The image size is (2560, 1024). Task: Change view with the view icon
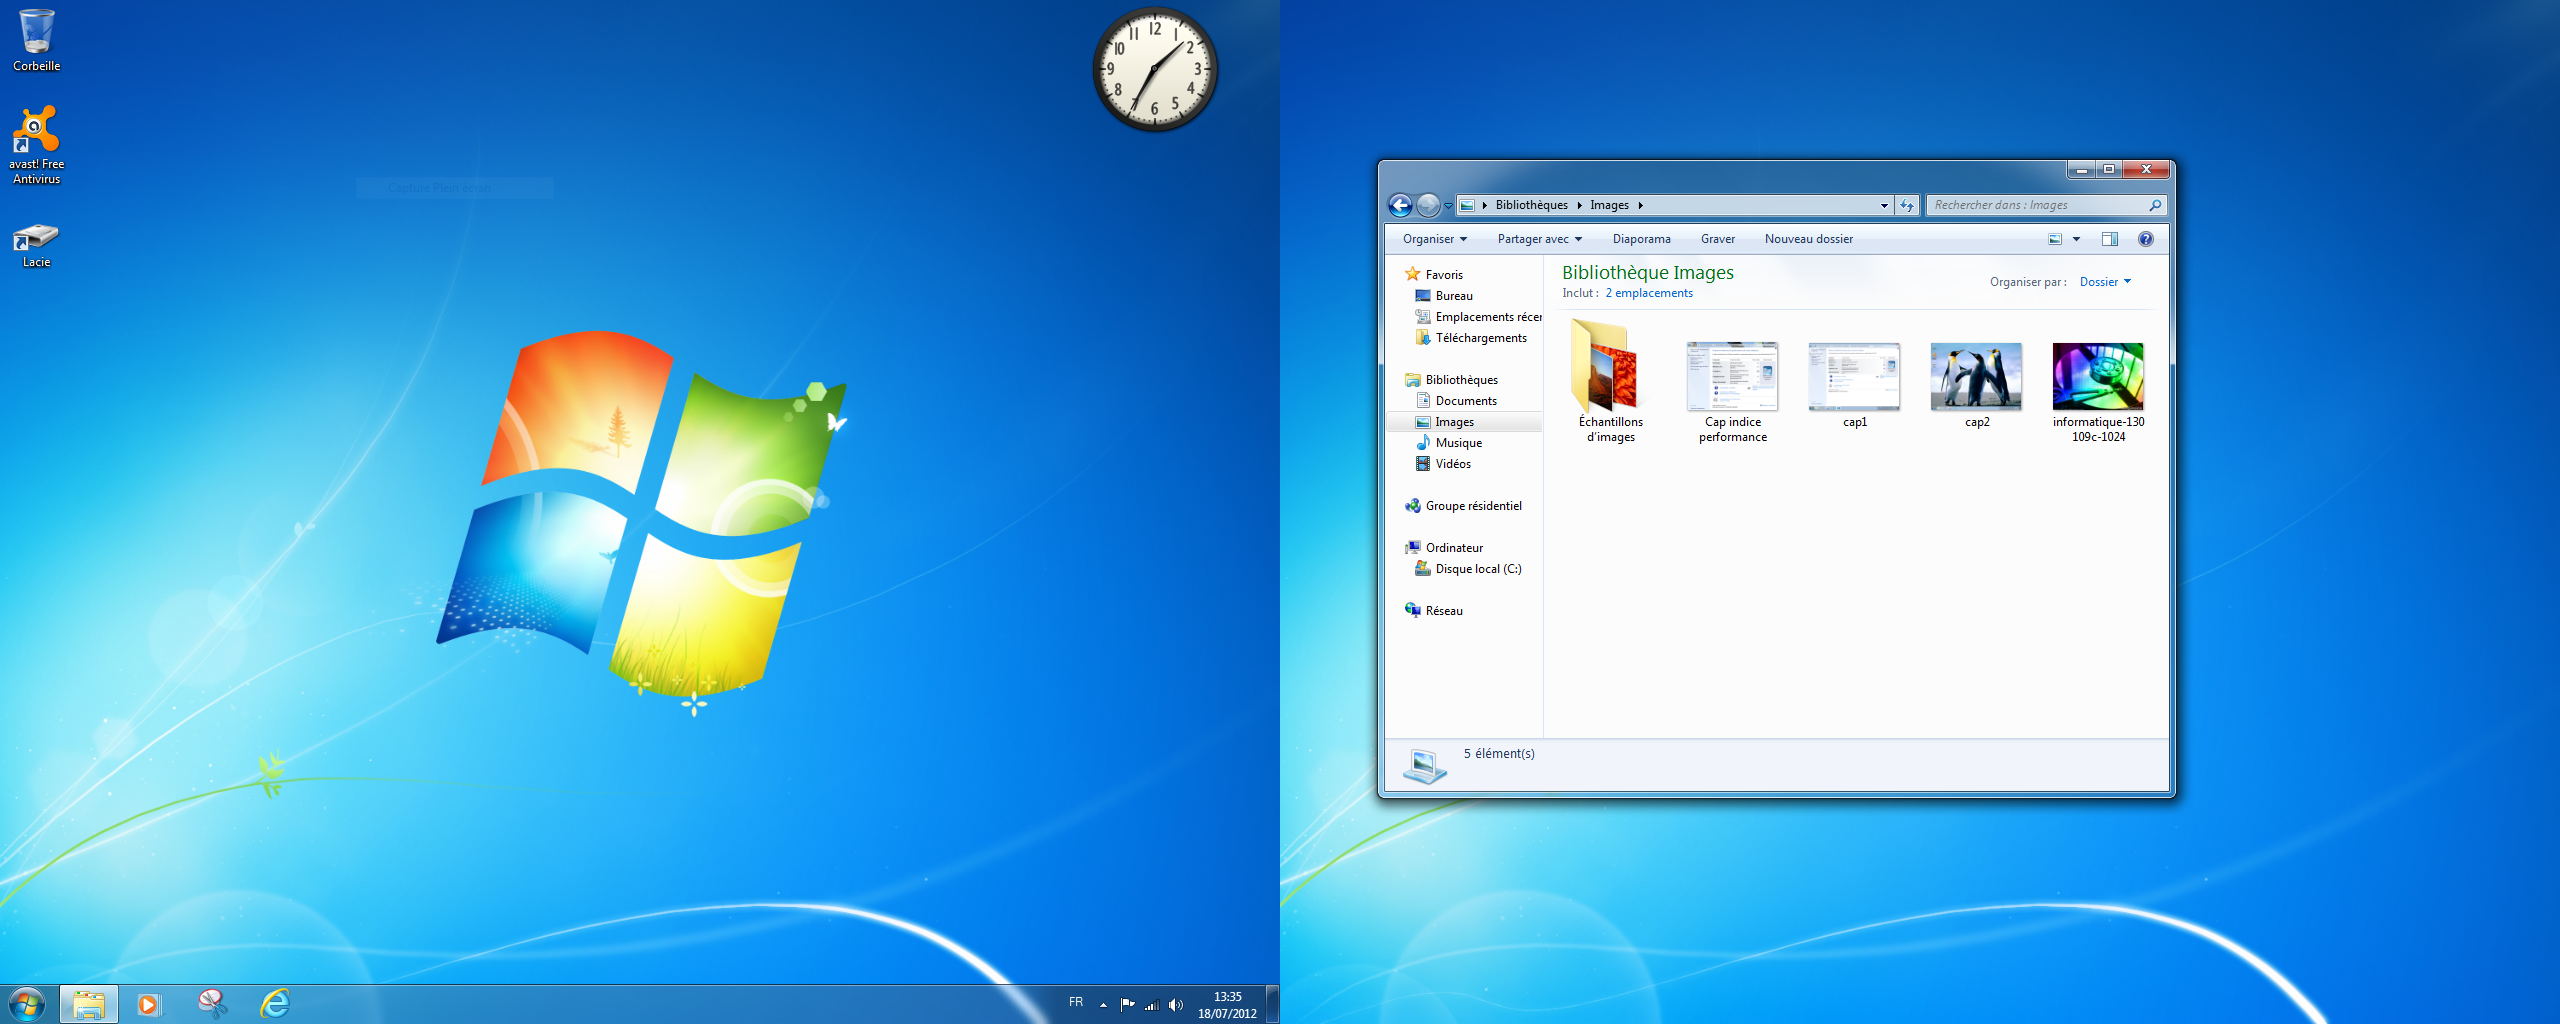pyautogui.click(x=2055, y=239)
